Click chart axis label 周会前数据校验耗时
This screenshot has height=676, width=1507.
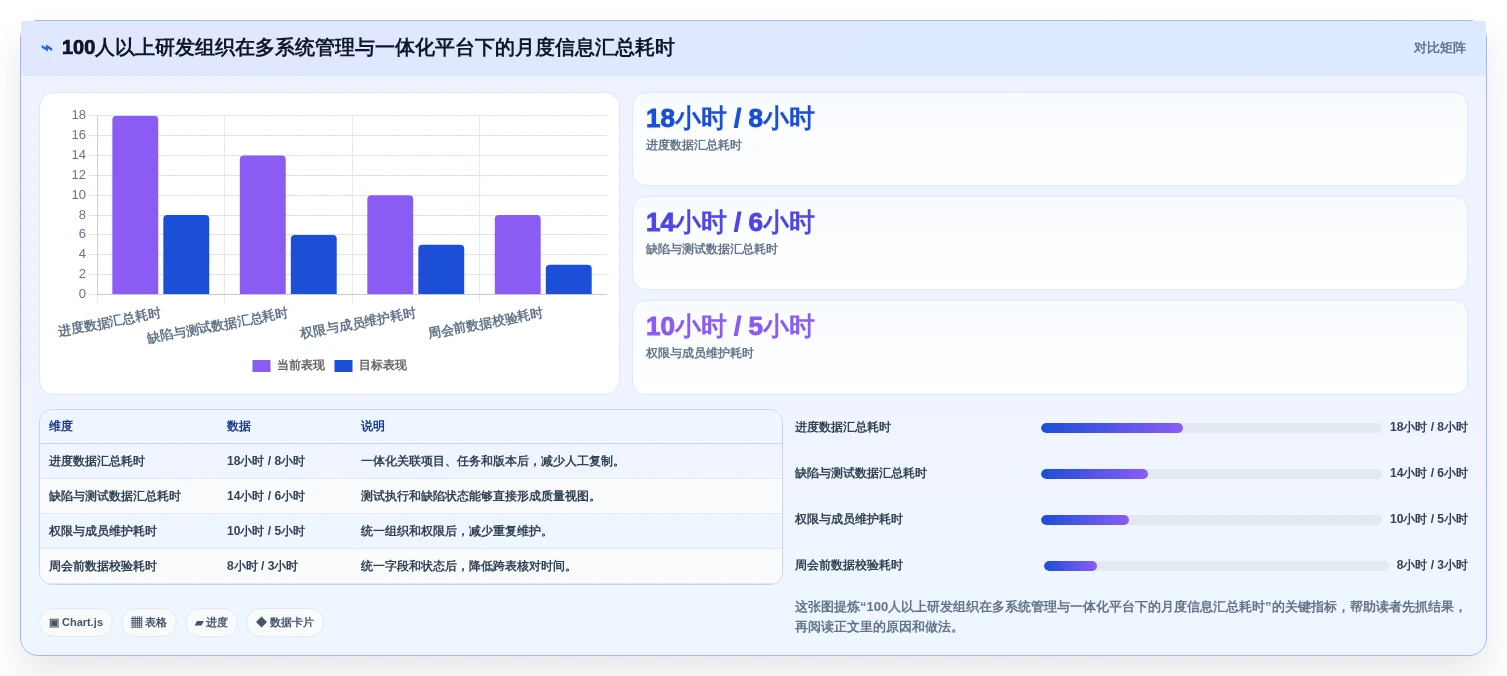pyautogui.click(x=485, y=324)
